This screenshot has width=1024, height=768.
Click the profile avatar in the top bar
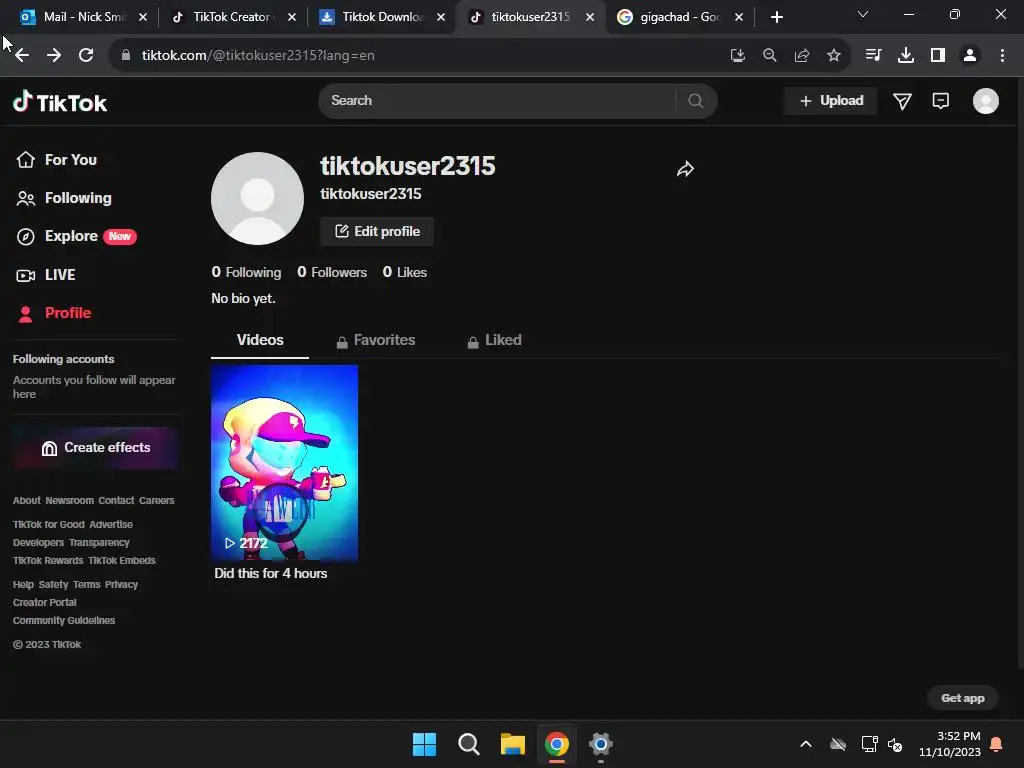point(985,101)
